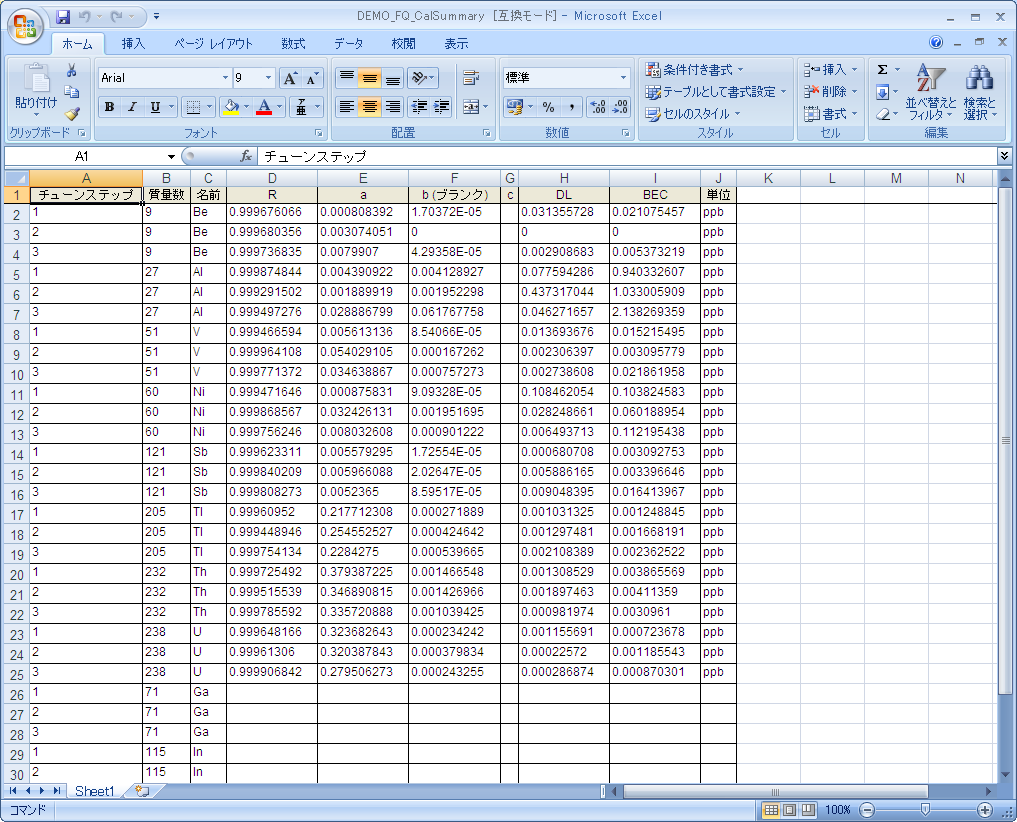The image size is (1017, 822).
Task: Apply the red font color
Action: [264, 106]
